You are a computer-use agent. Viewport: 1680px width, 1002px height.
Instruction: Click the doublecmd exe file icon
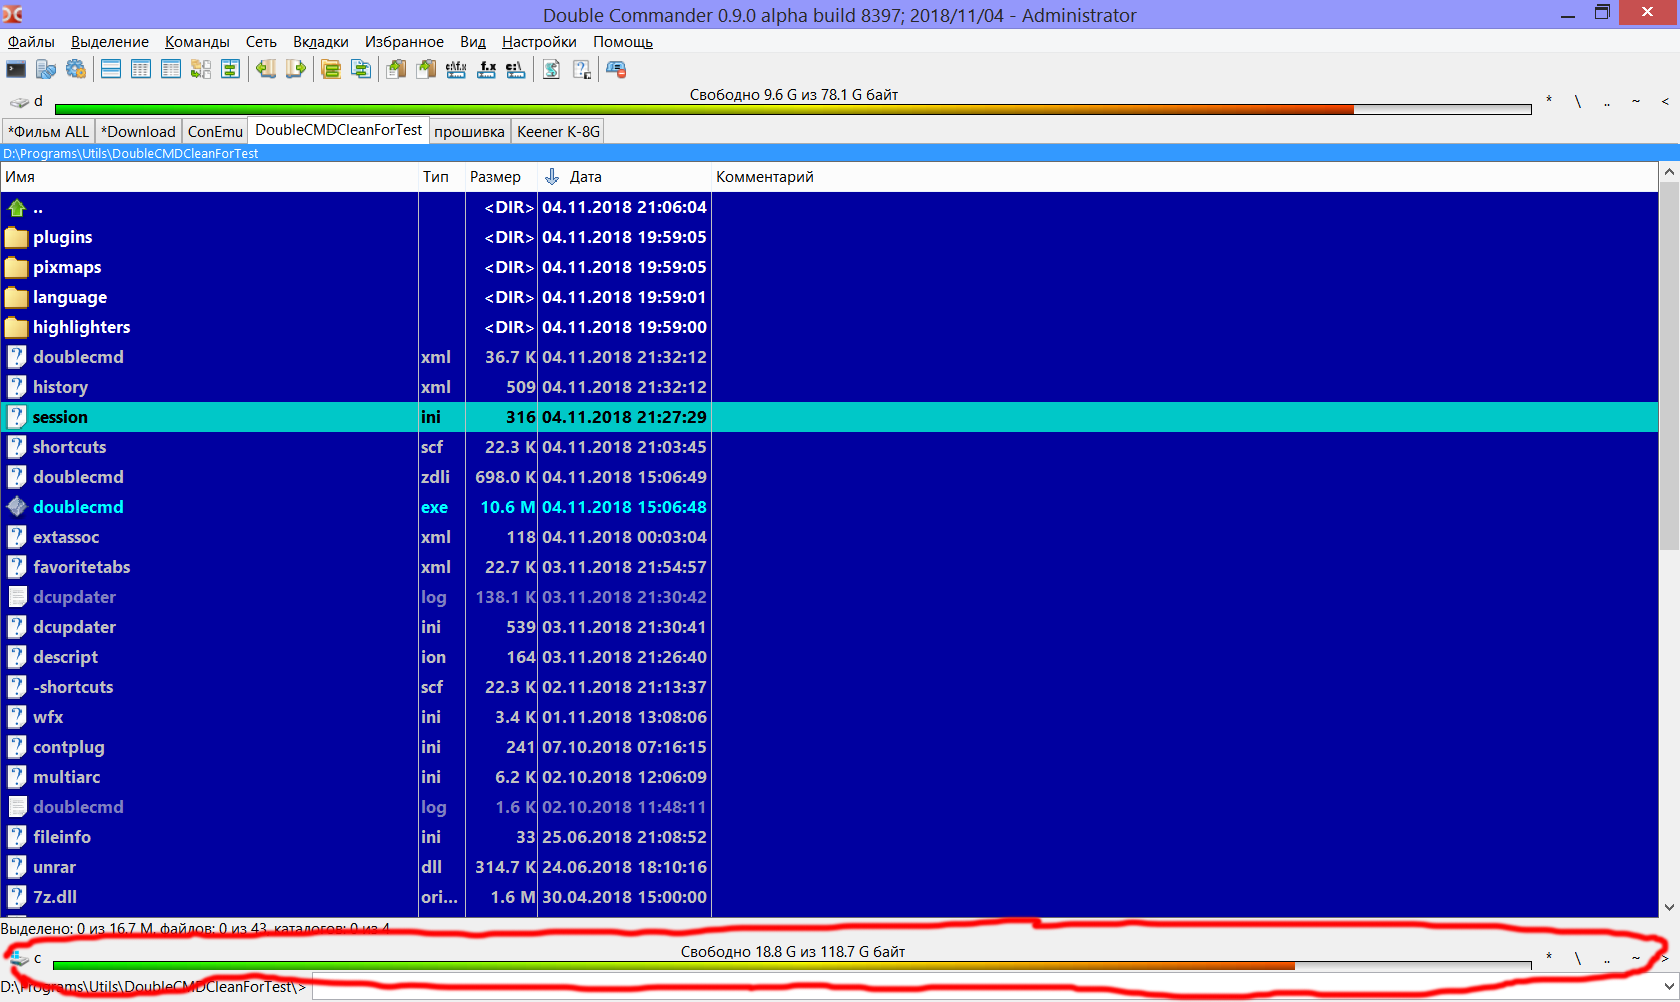pyautogui.click(x=17, y=507)
